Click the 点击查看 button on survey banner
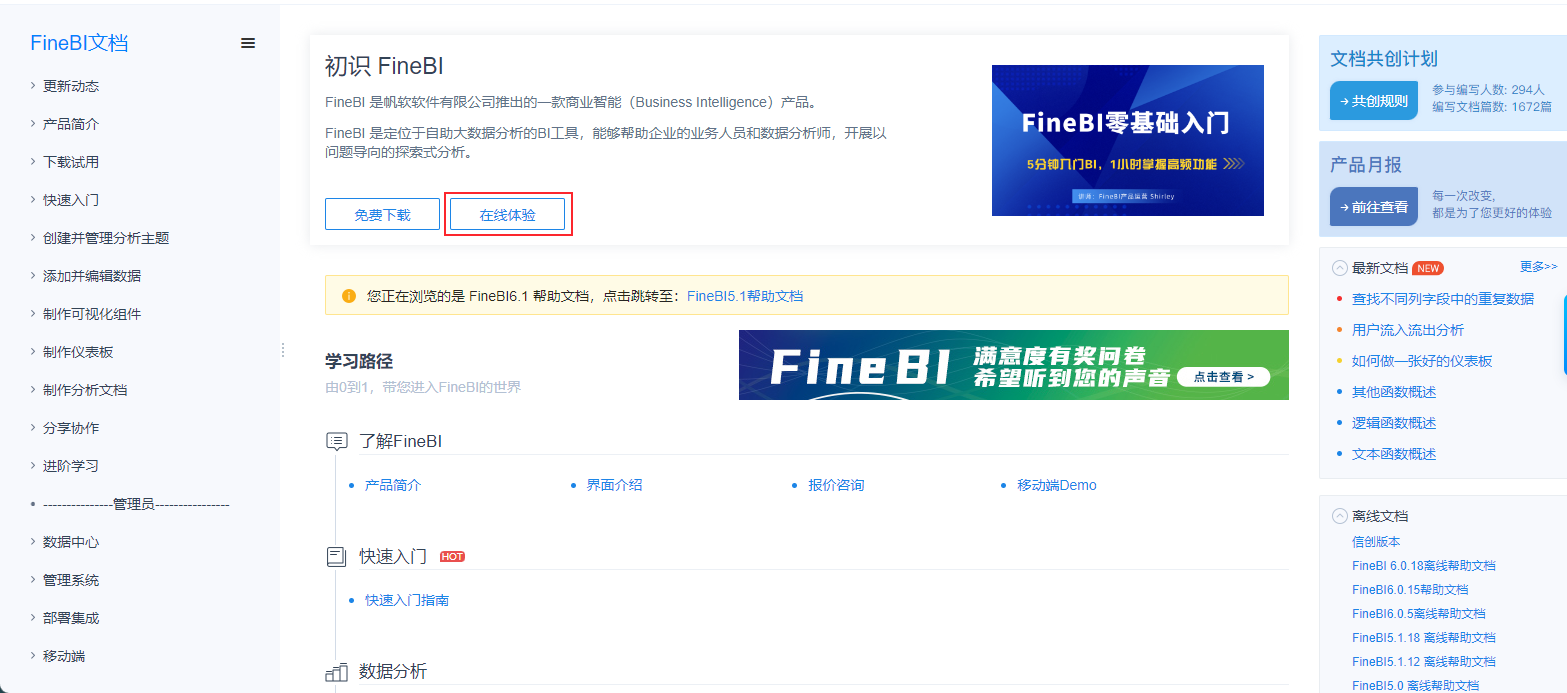Viewport: 1567px width, 693px height. point(1223,377)
